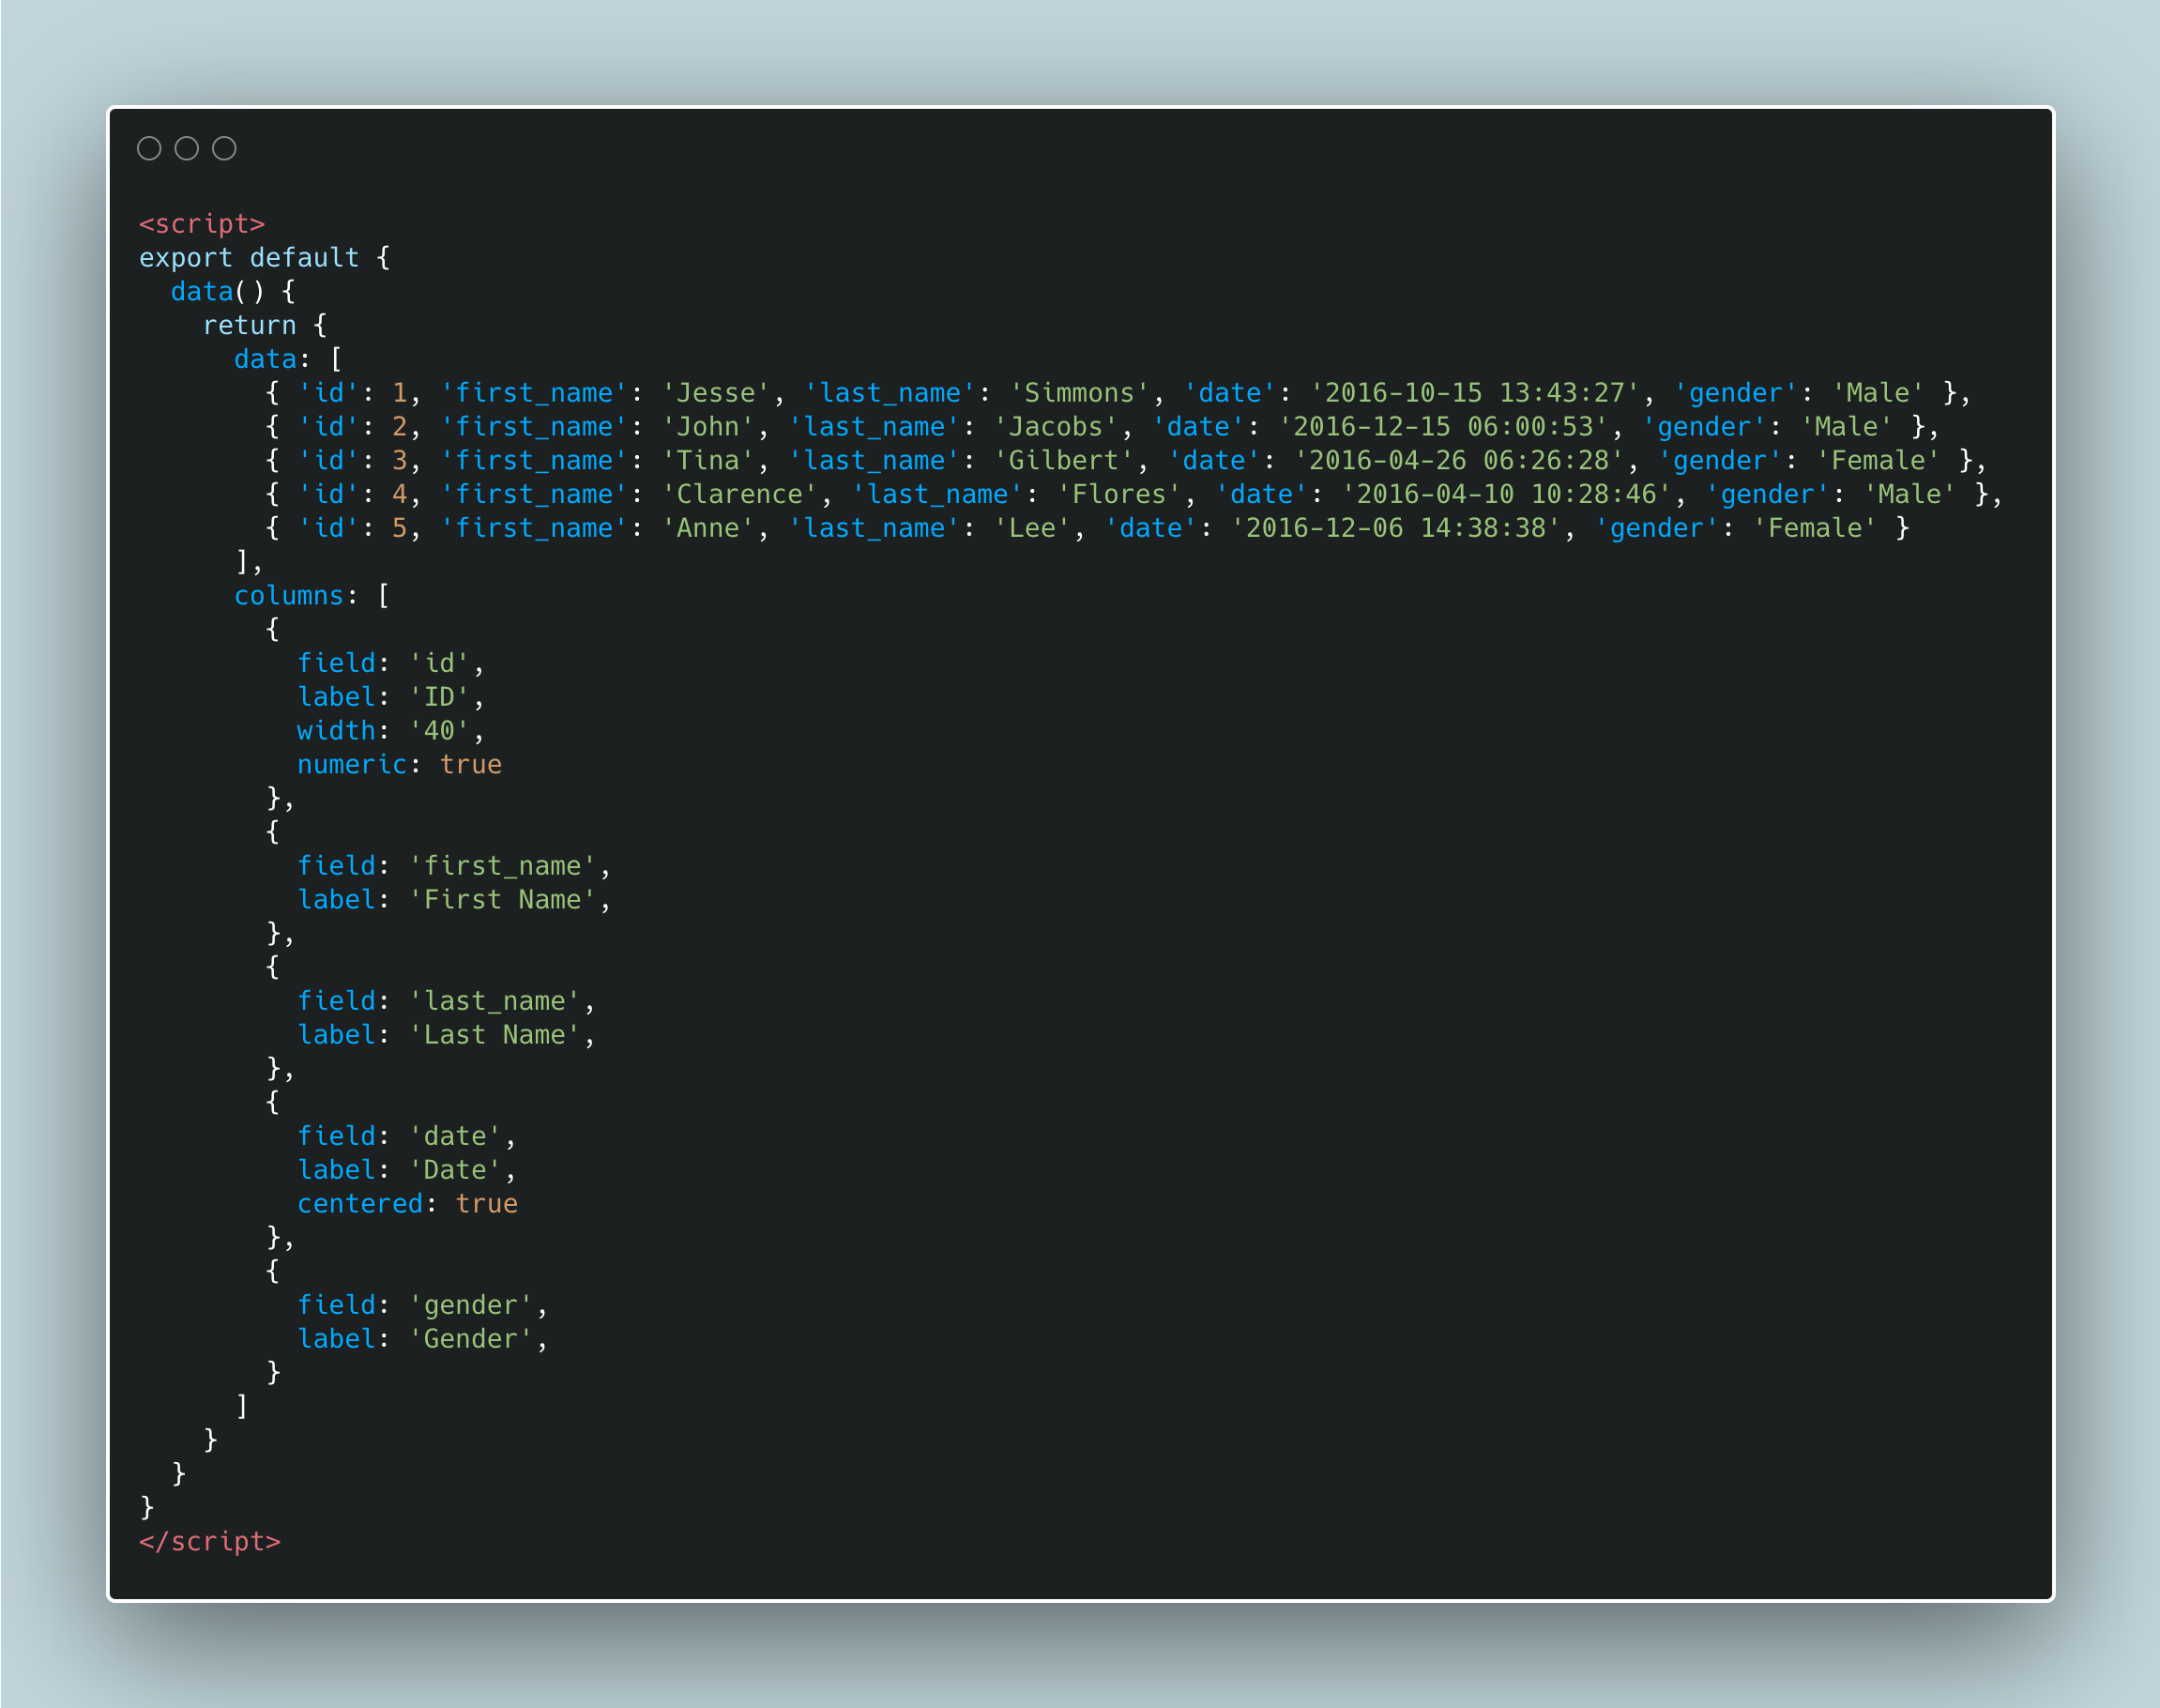Click the rightmost window control circle

pos(224,148)
